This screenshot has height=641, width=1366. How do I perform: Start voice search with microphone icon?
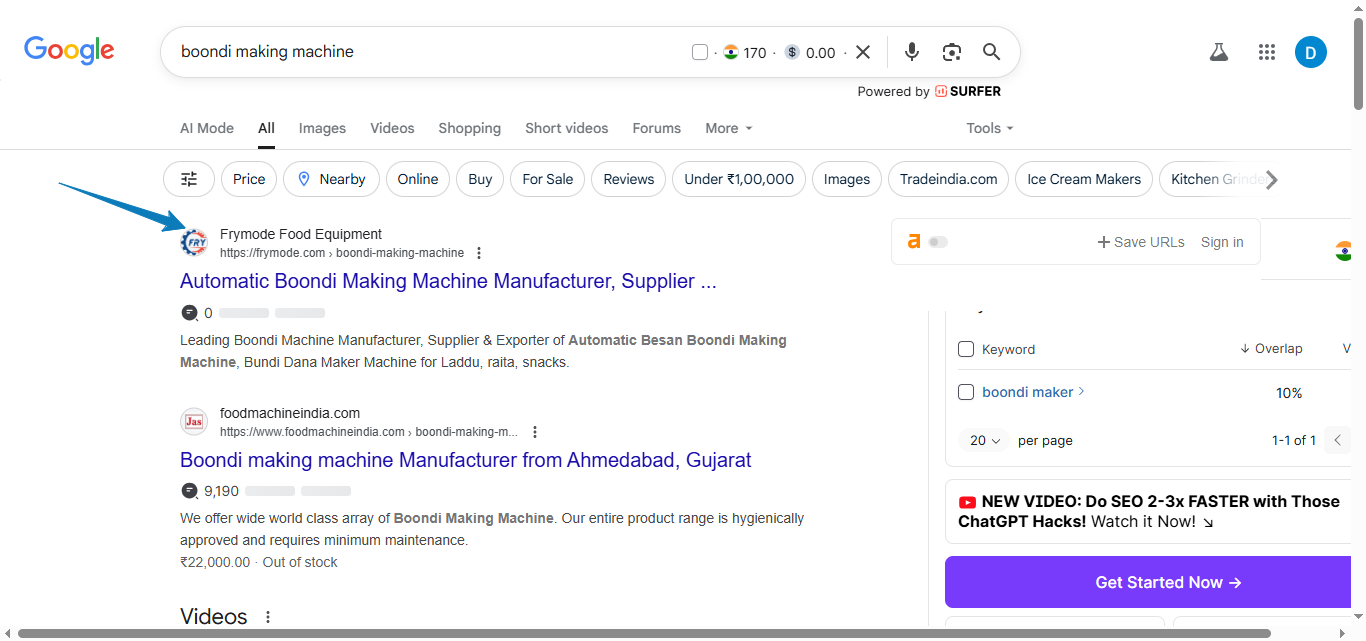(911, 52)
